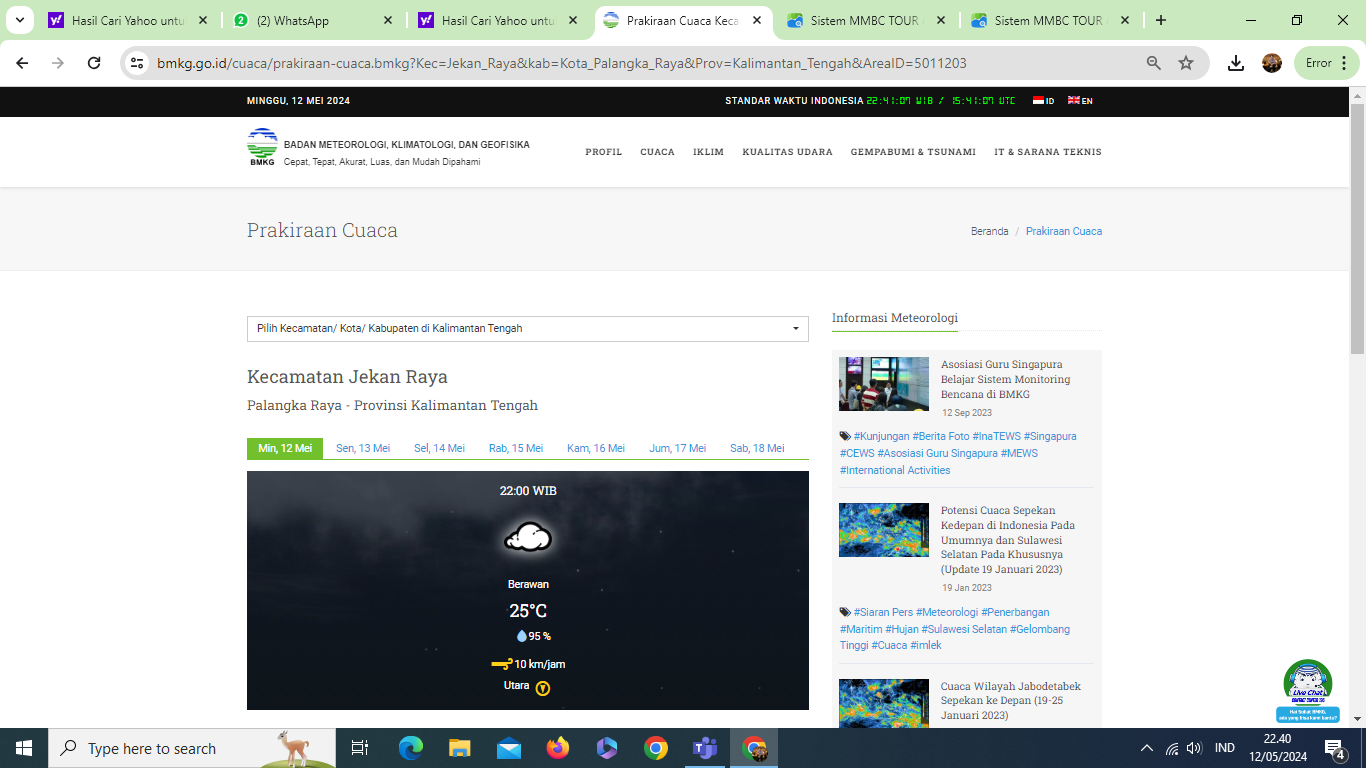Select Rab, 15 Mei tab
This screenshot has width=1366, height=768.
pos(516,449)
